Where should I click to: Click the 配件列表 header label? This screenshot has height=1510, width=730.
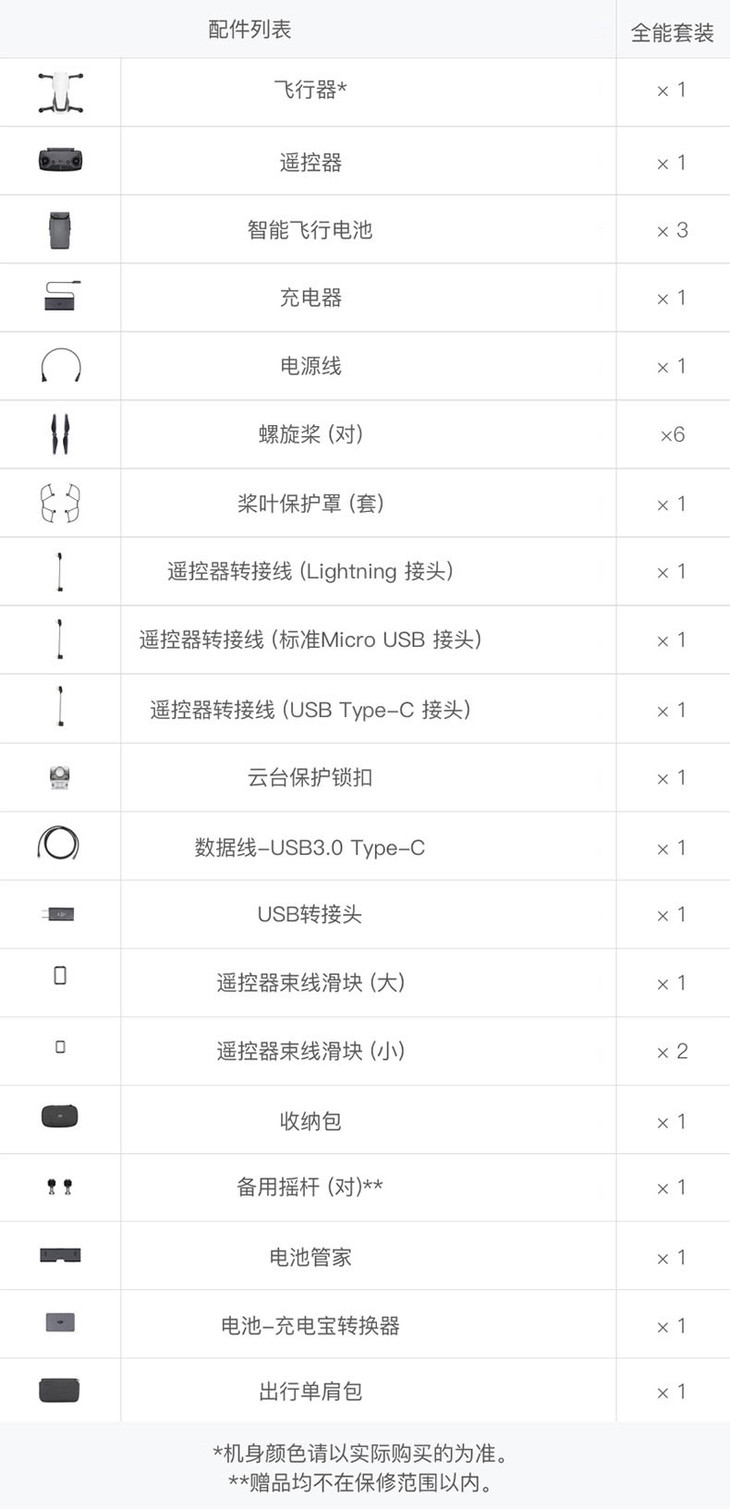250,29
